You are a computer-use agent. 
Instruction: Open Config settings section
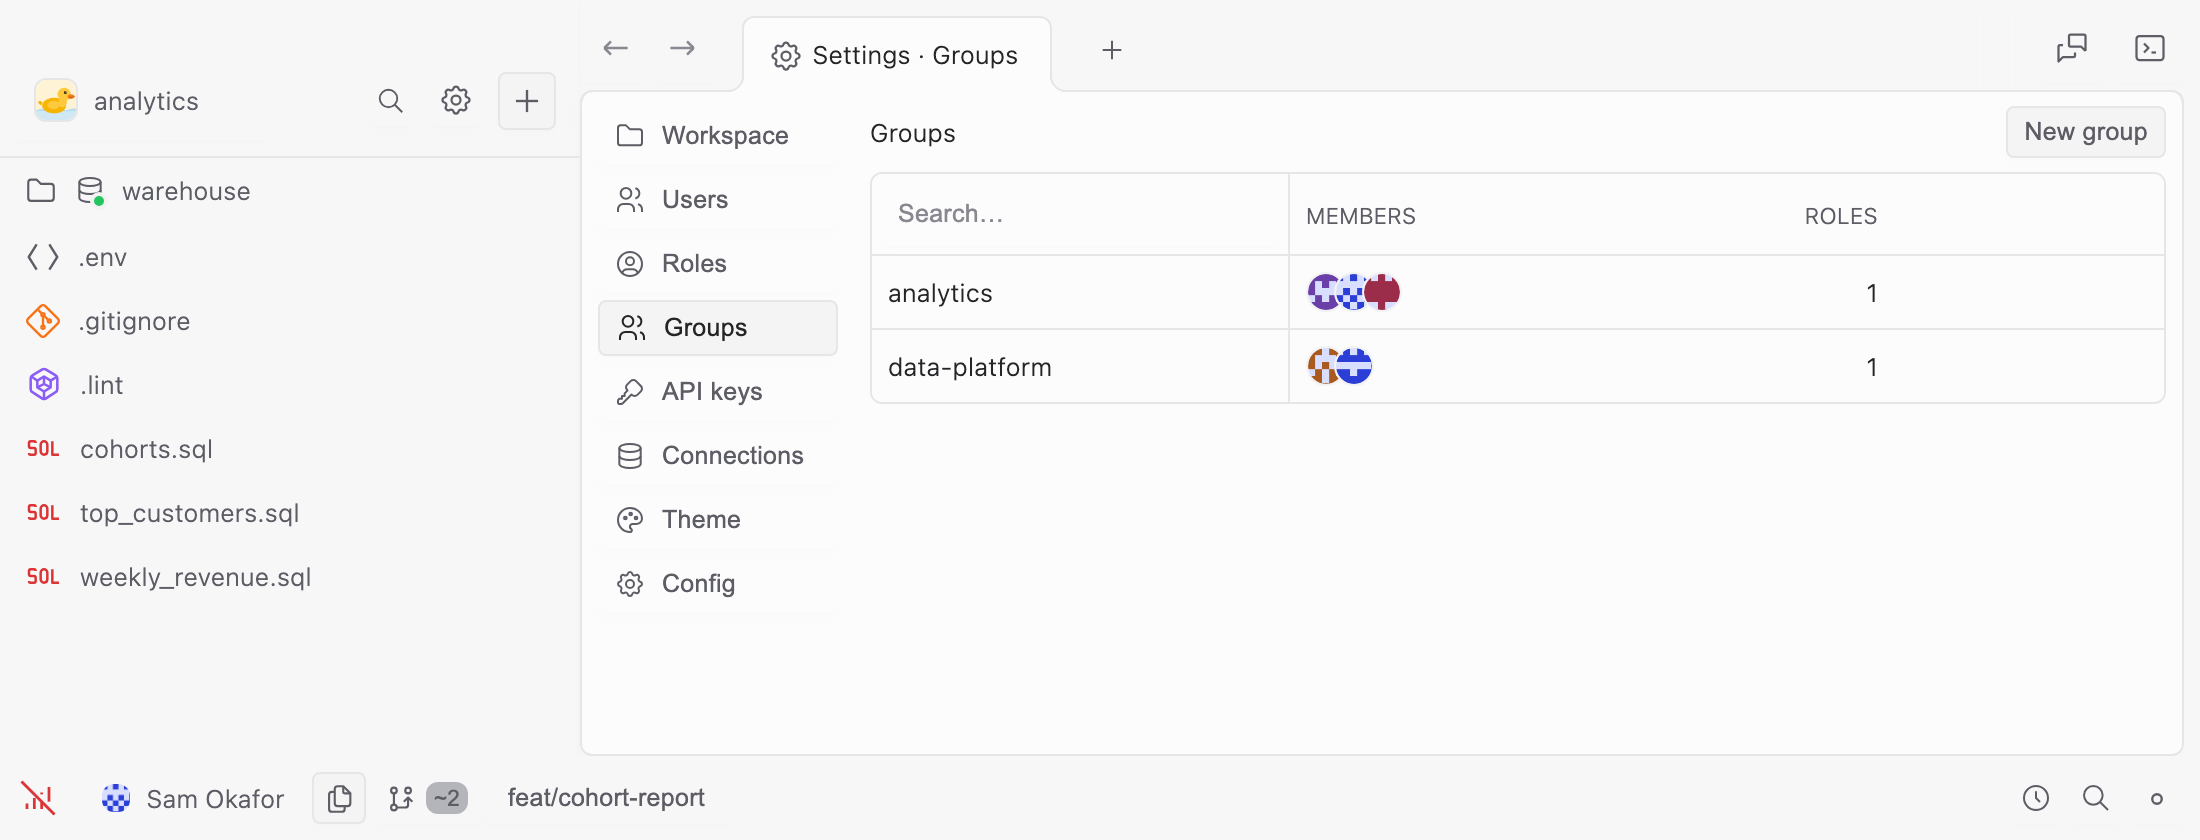(717, 583)
